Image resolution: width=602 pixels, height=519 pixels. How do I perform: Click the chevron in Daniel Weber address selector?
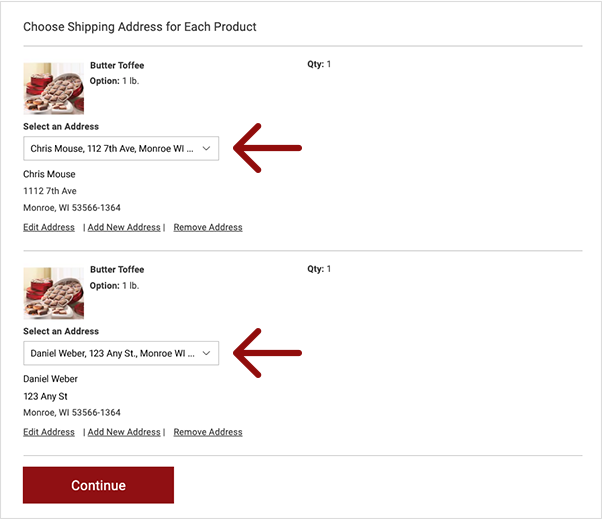tap(206, 353)
